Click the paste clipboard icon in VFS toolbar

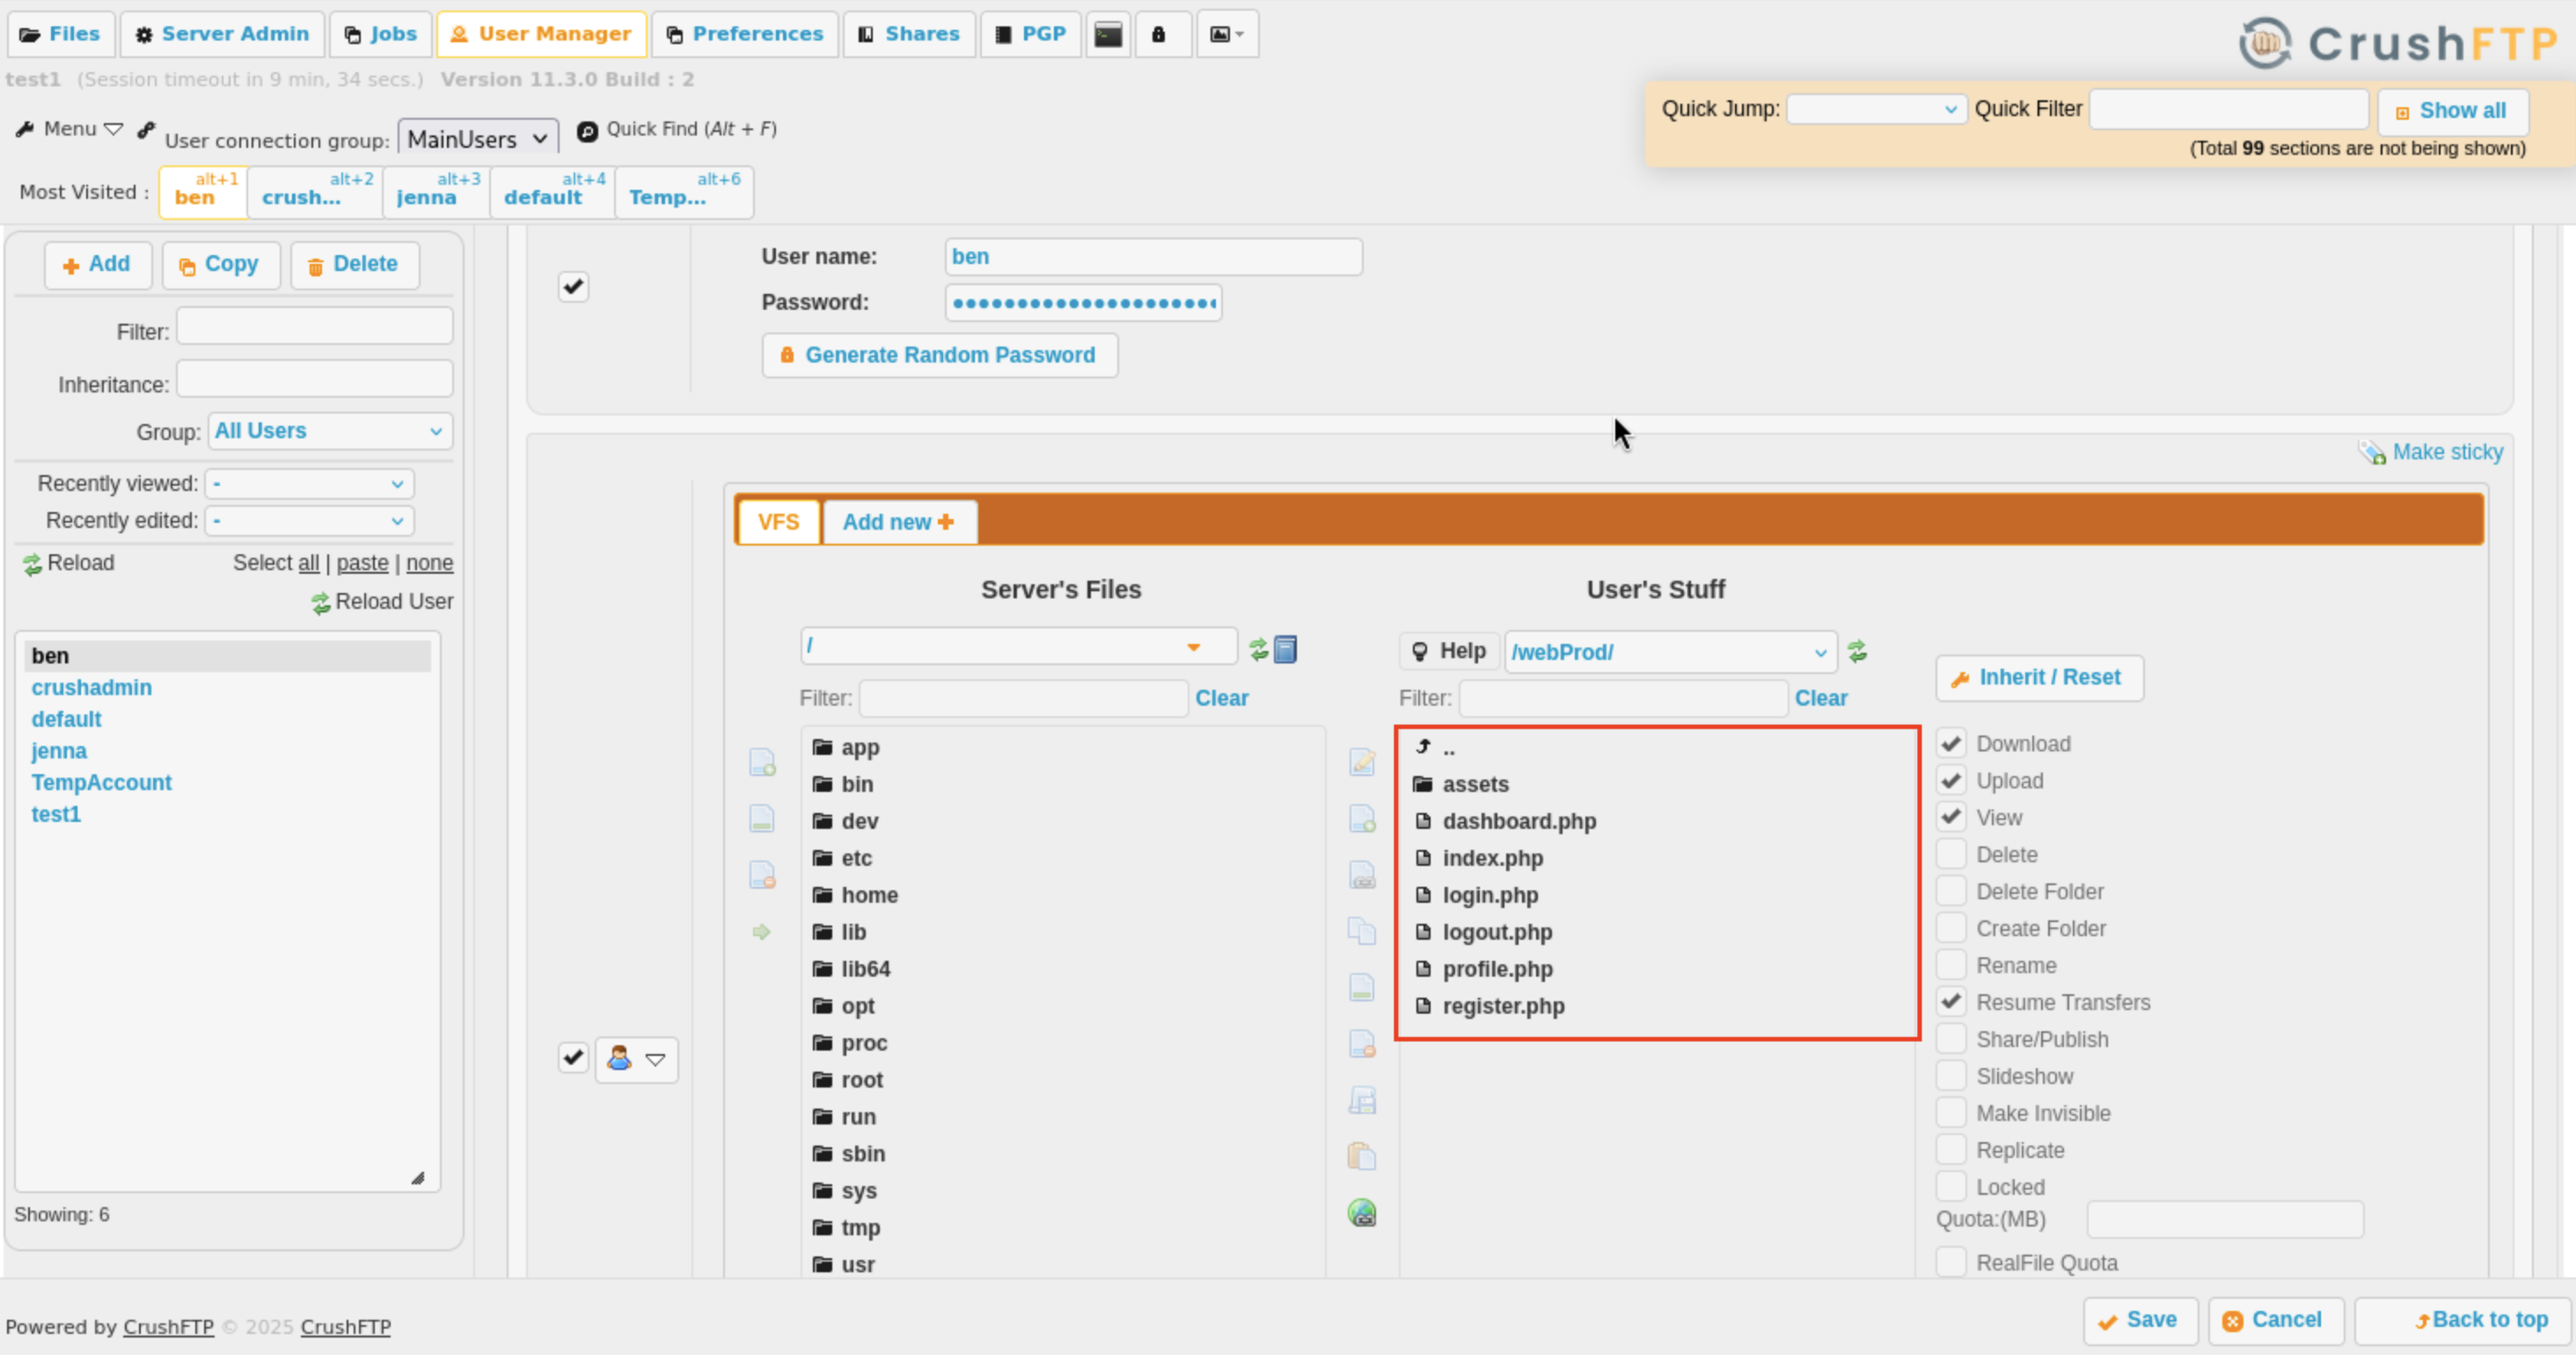pyautogui.click(x=1362, y=1157)
